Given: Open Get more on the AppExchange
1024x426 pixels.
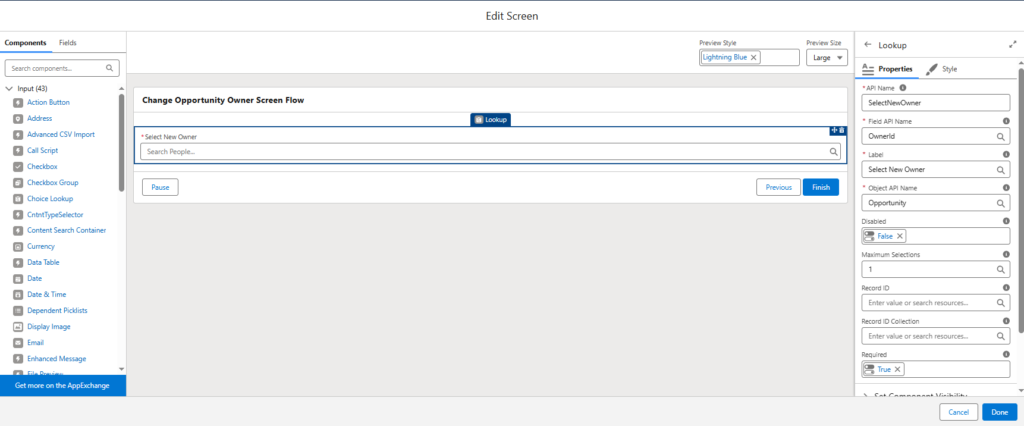Looking at the screenshot, I should tap(63, 385).
